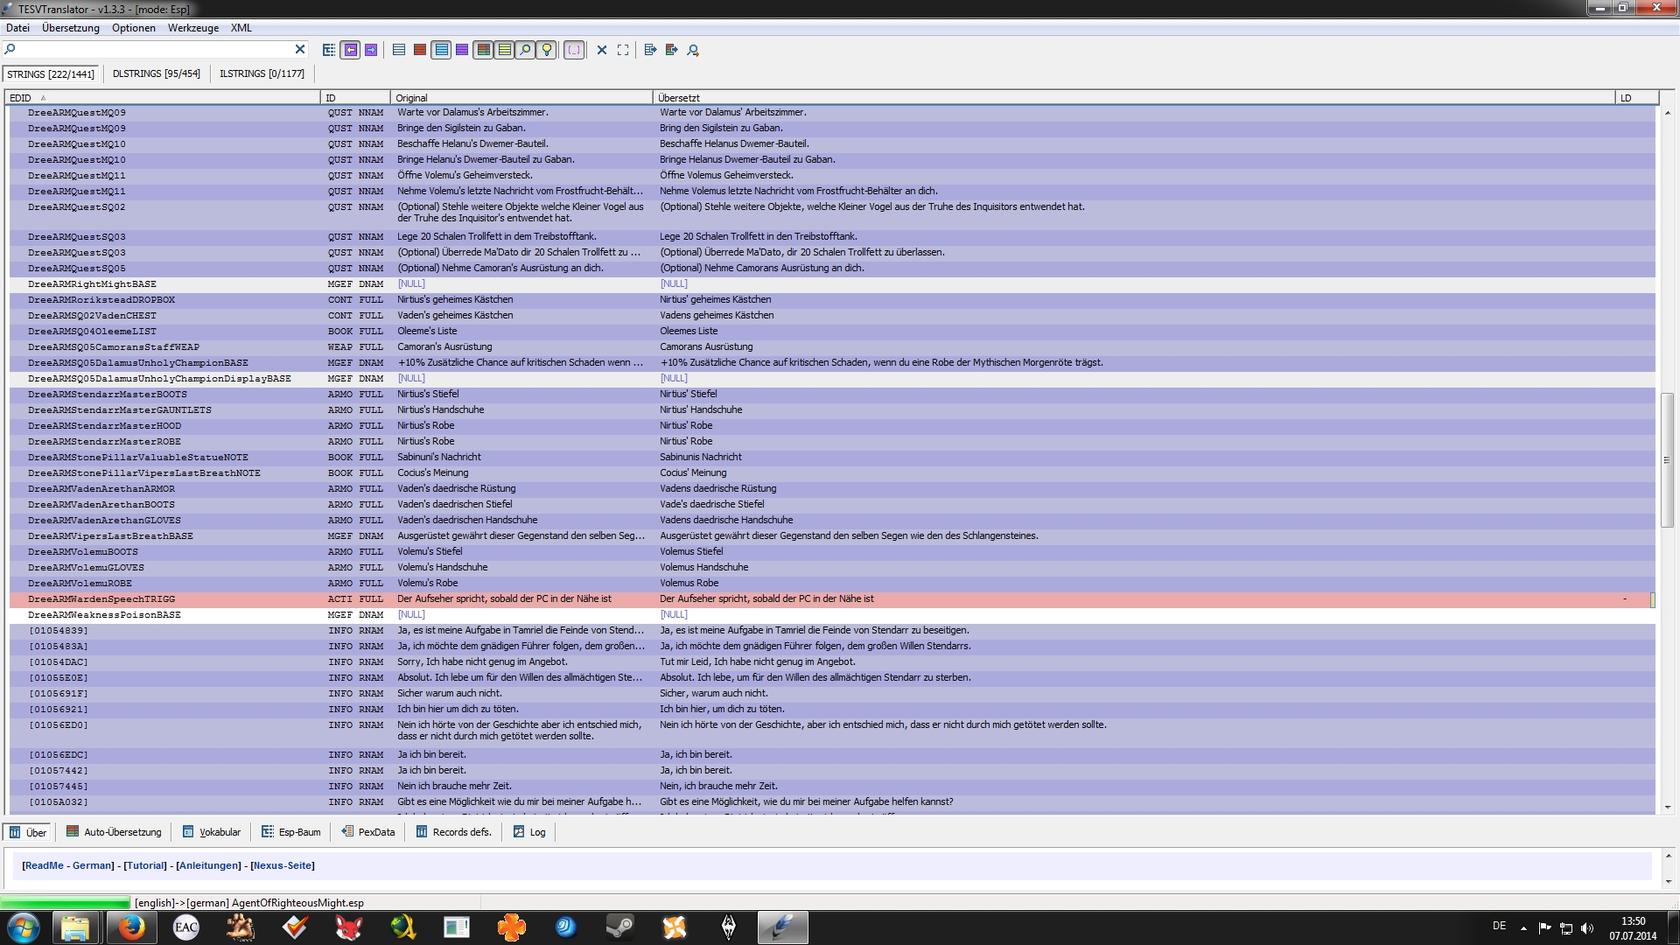Clear the search field with the X button
Image resolution: width=1680 pixels, height=945 pixels.
point(300,49)
